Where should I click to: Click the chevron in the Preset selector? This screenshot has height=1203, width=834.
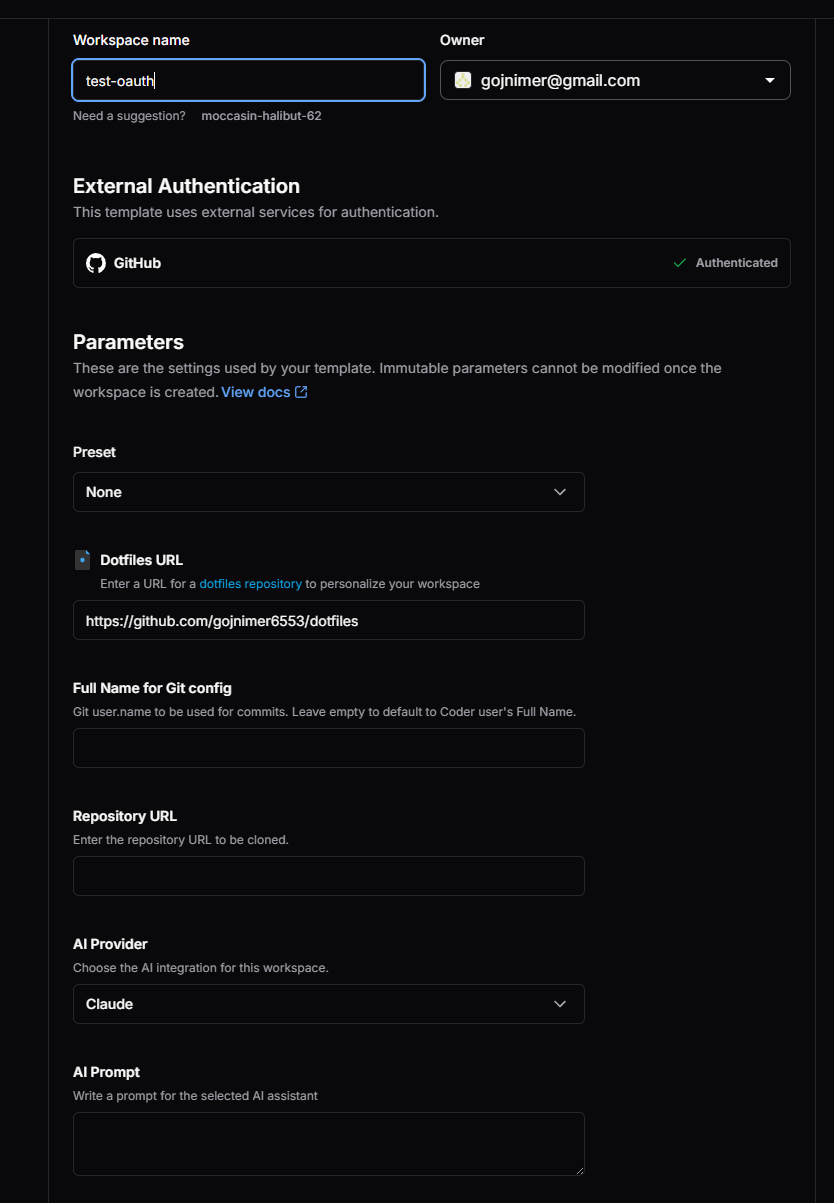[560, 492]
